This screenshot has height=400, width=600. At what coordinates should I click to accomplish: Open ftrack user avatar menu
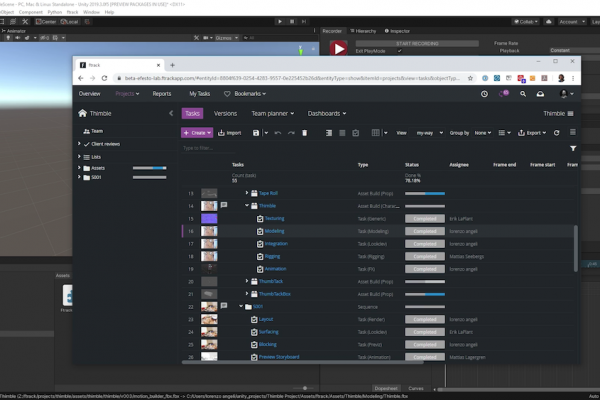566,94
